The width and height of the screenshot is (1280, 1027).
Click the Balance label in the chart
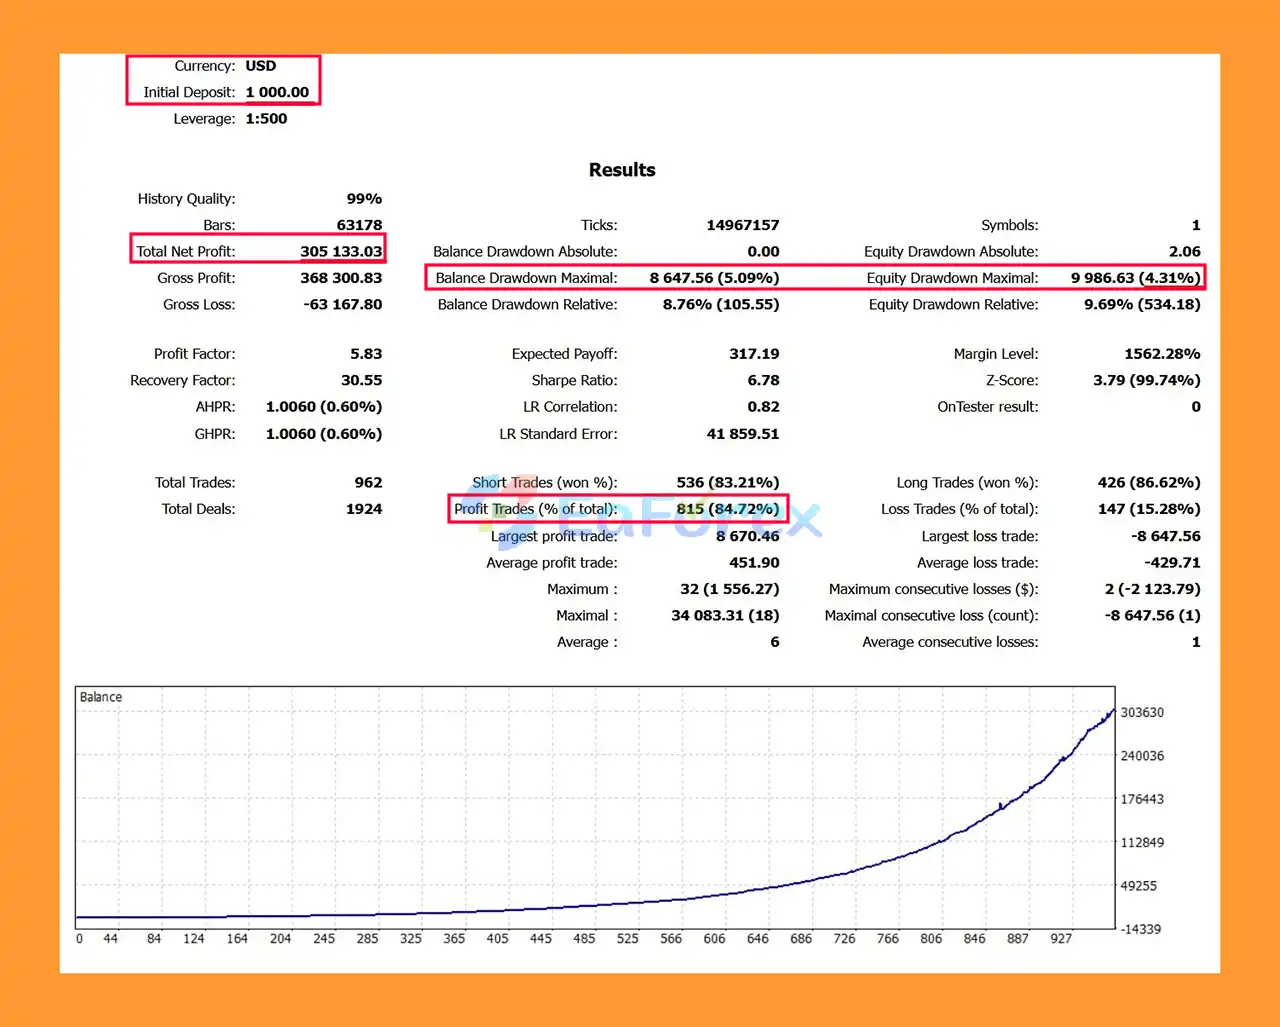tap(101, 697)
